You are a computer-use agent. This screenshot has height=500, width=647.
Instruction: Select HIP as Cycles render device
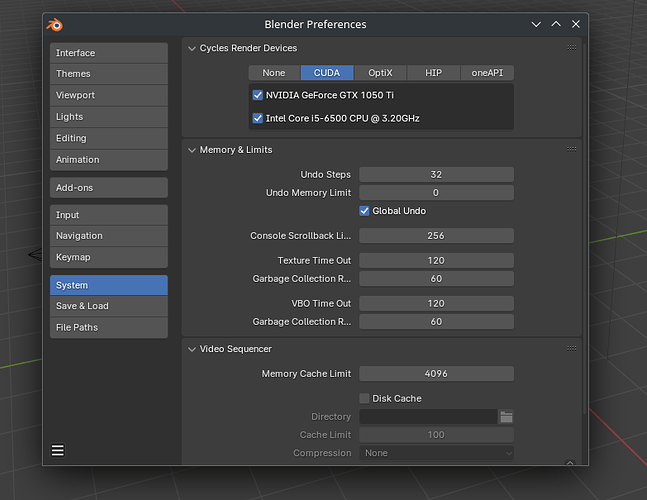433,73
